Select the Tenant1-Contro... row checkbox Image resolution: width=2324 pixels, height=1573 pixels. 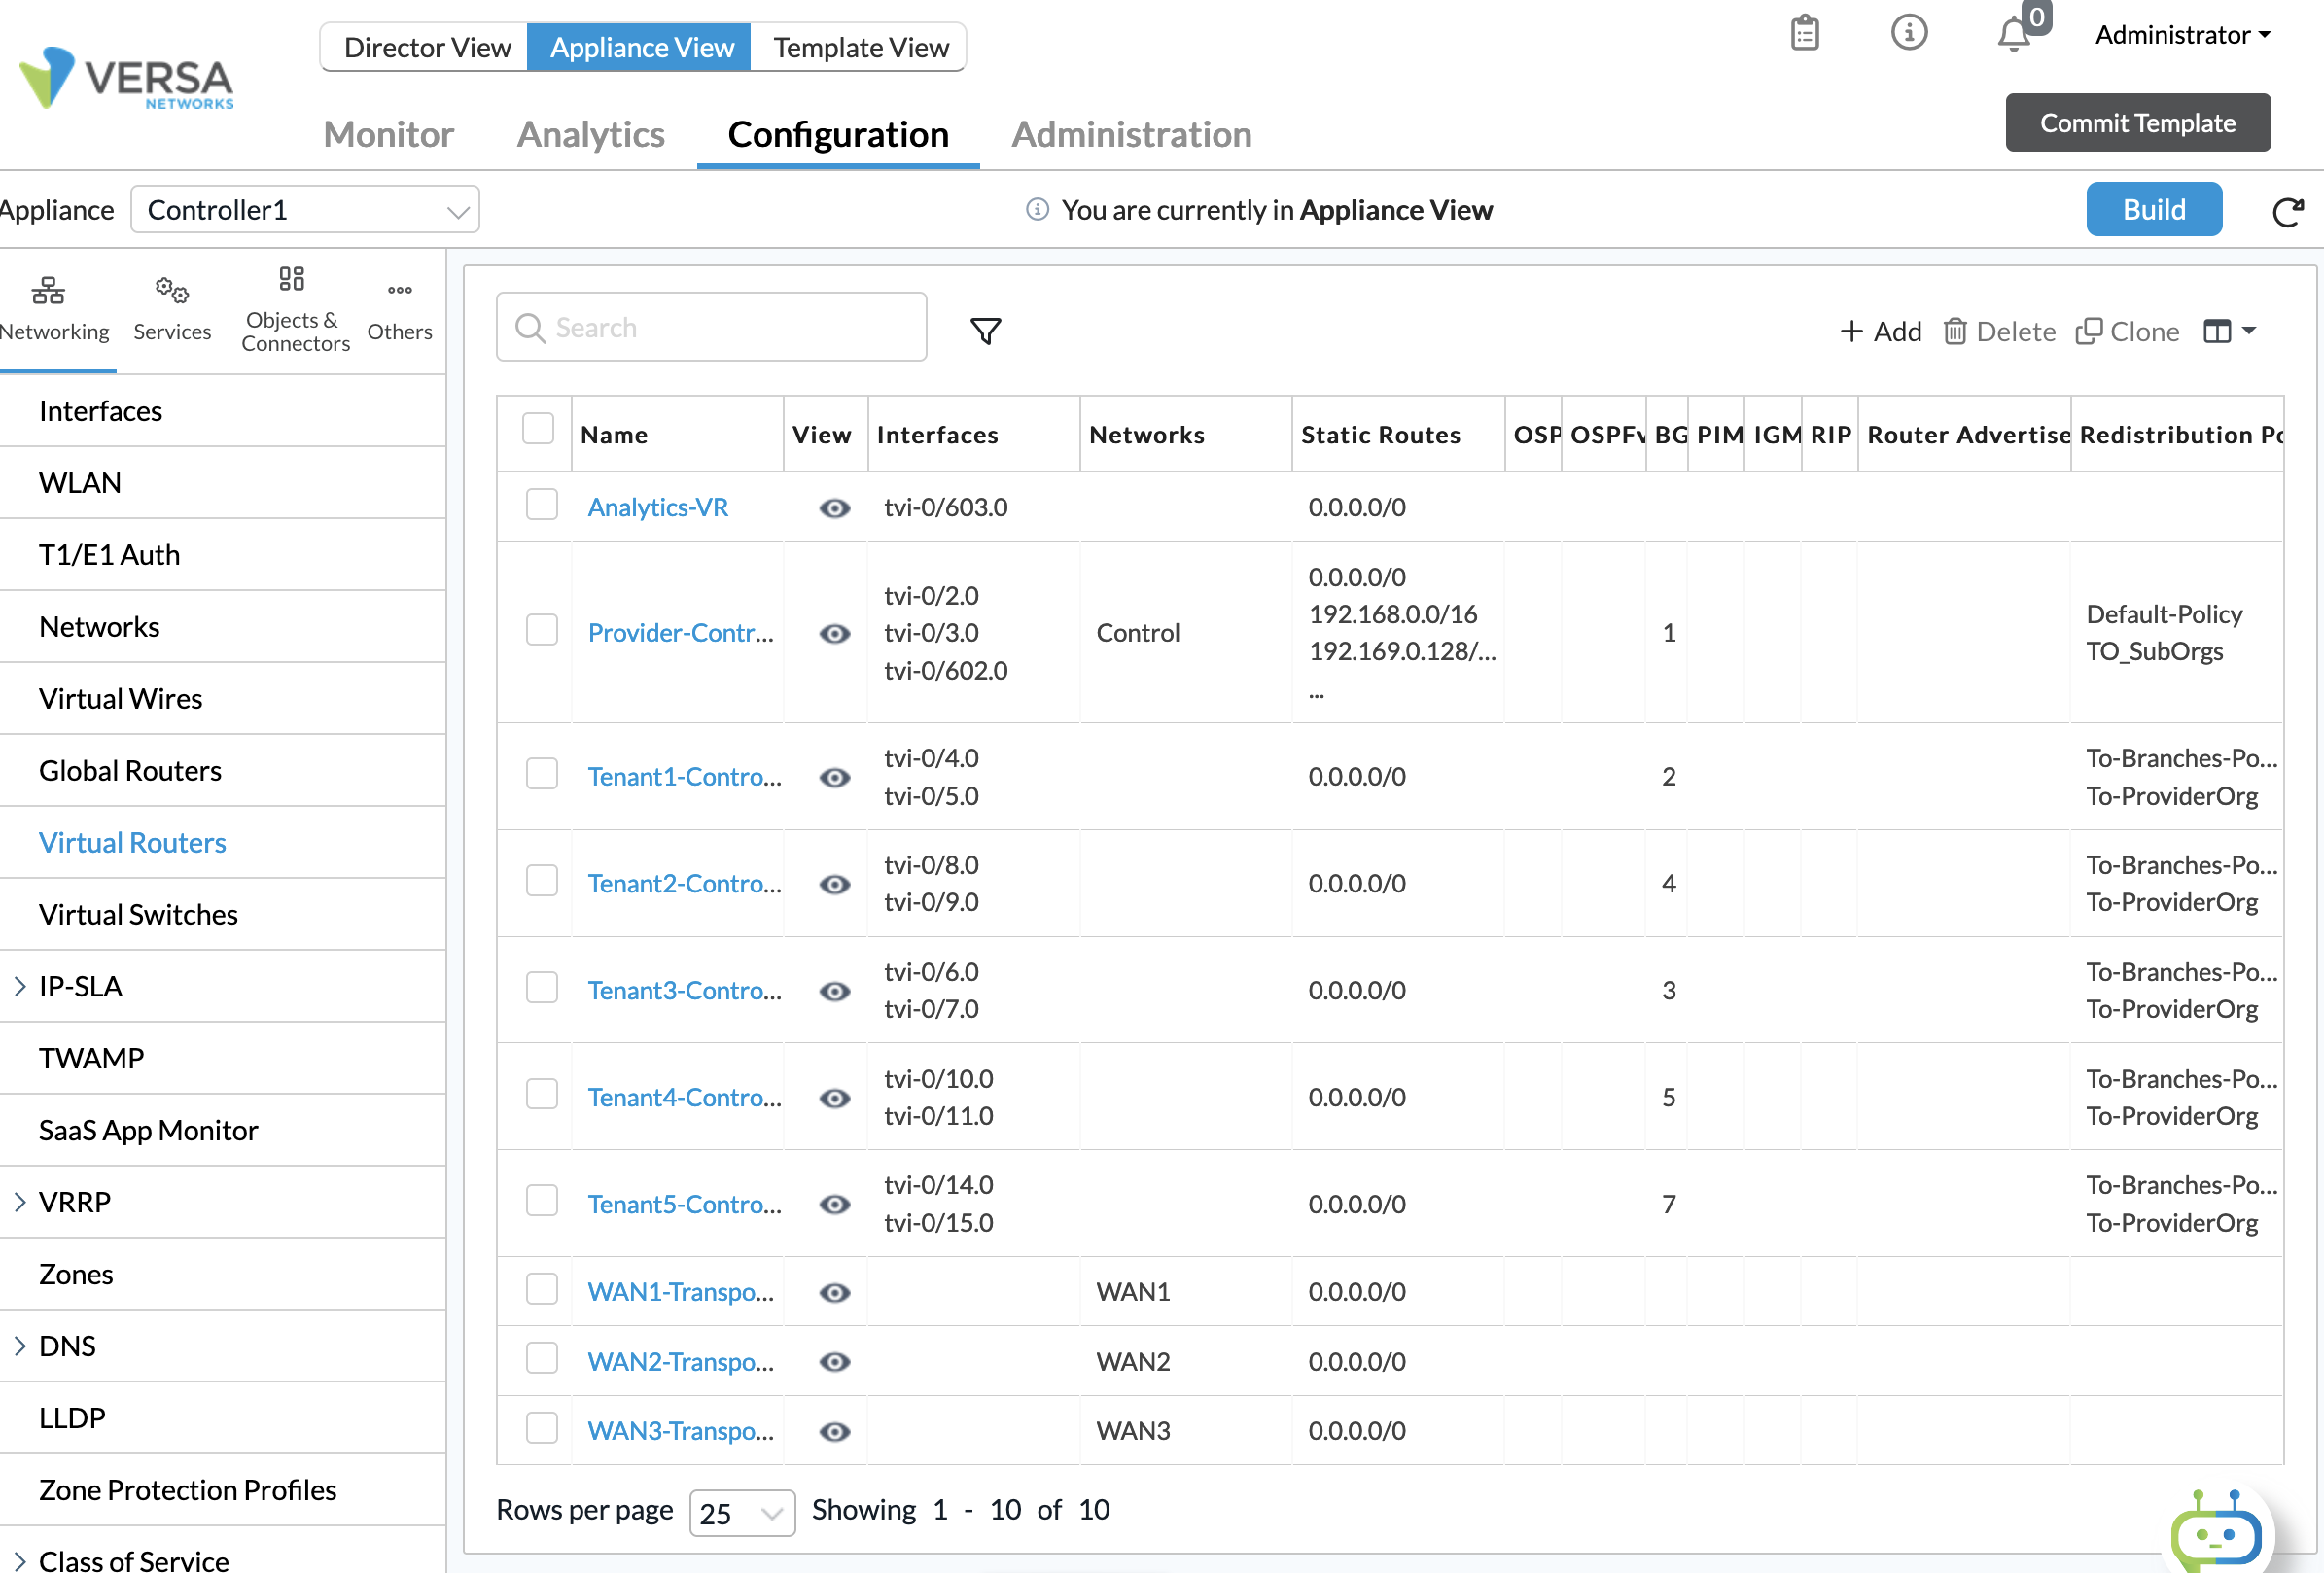542,773
